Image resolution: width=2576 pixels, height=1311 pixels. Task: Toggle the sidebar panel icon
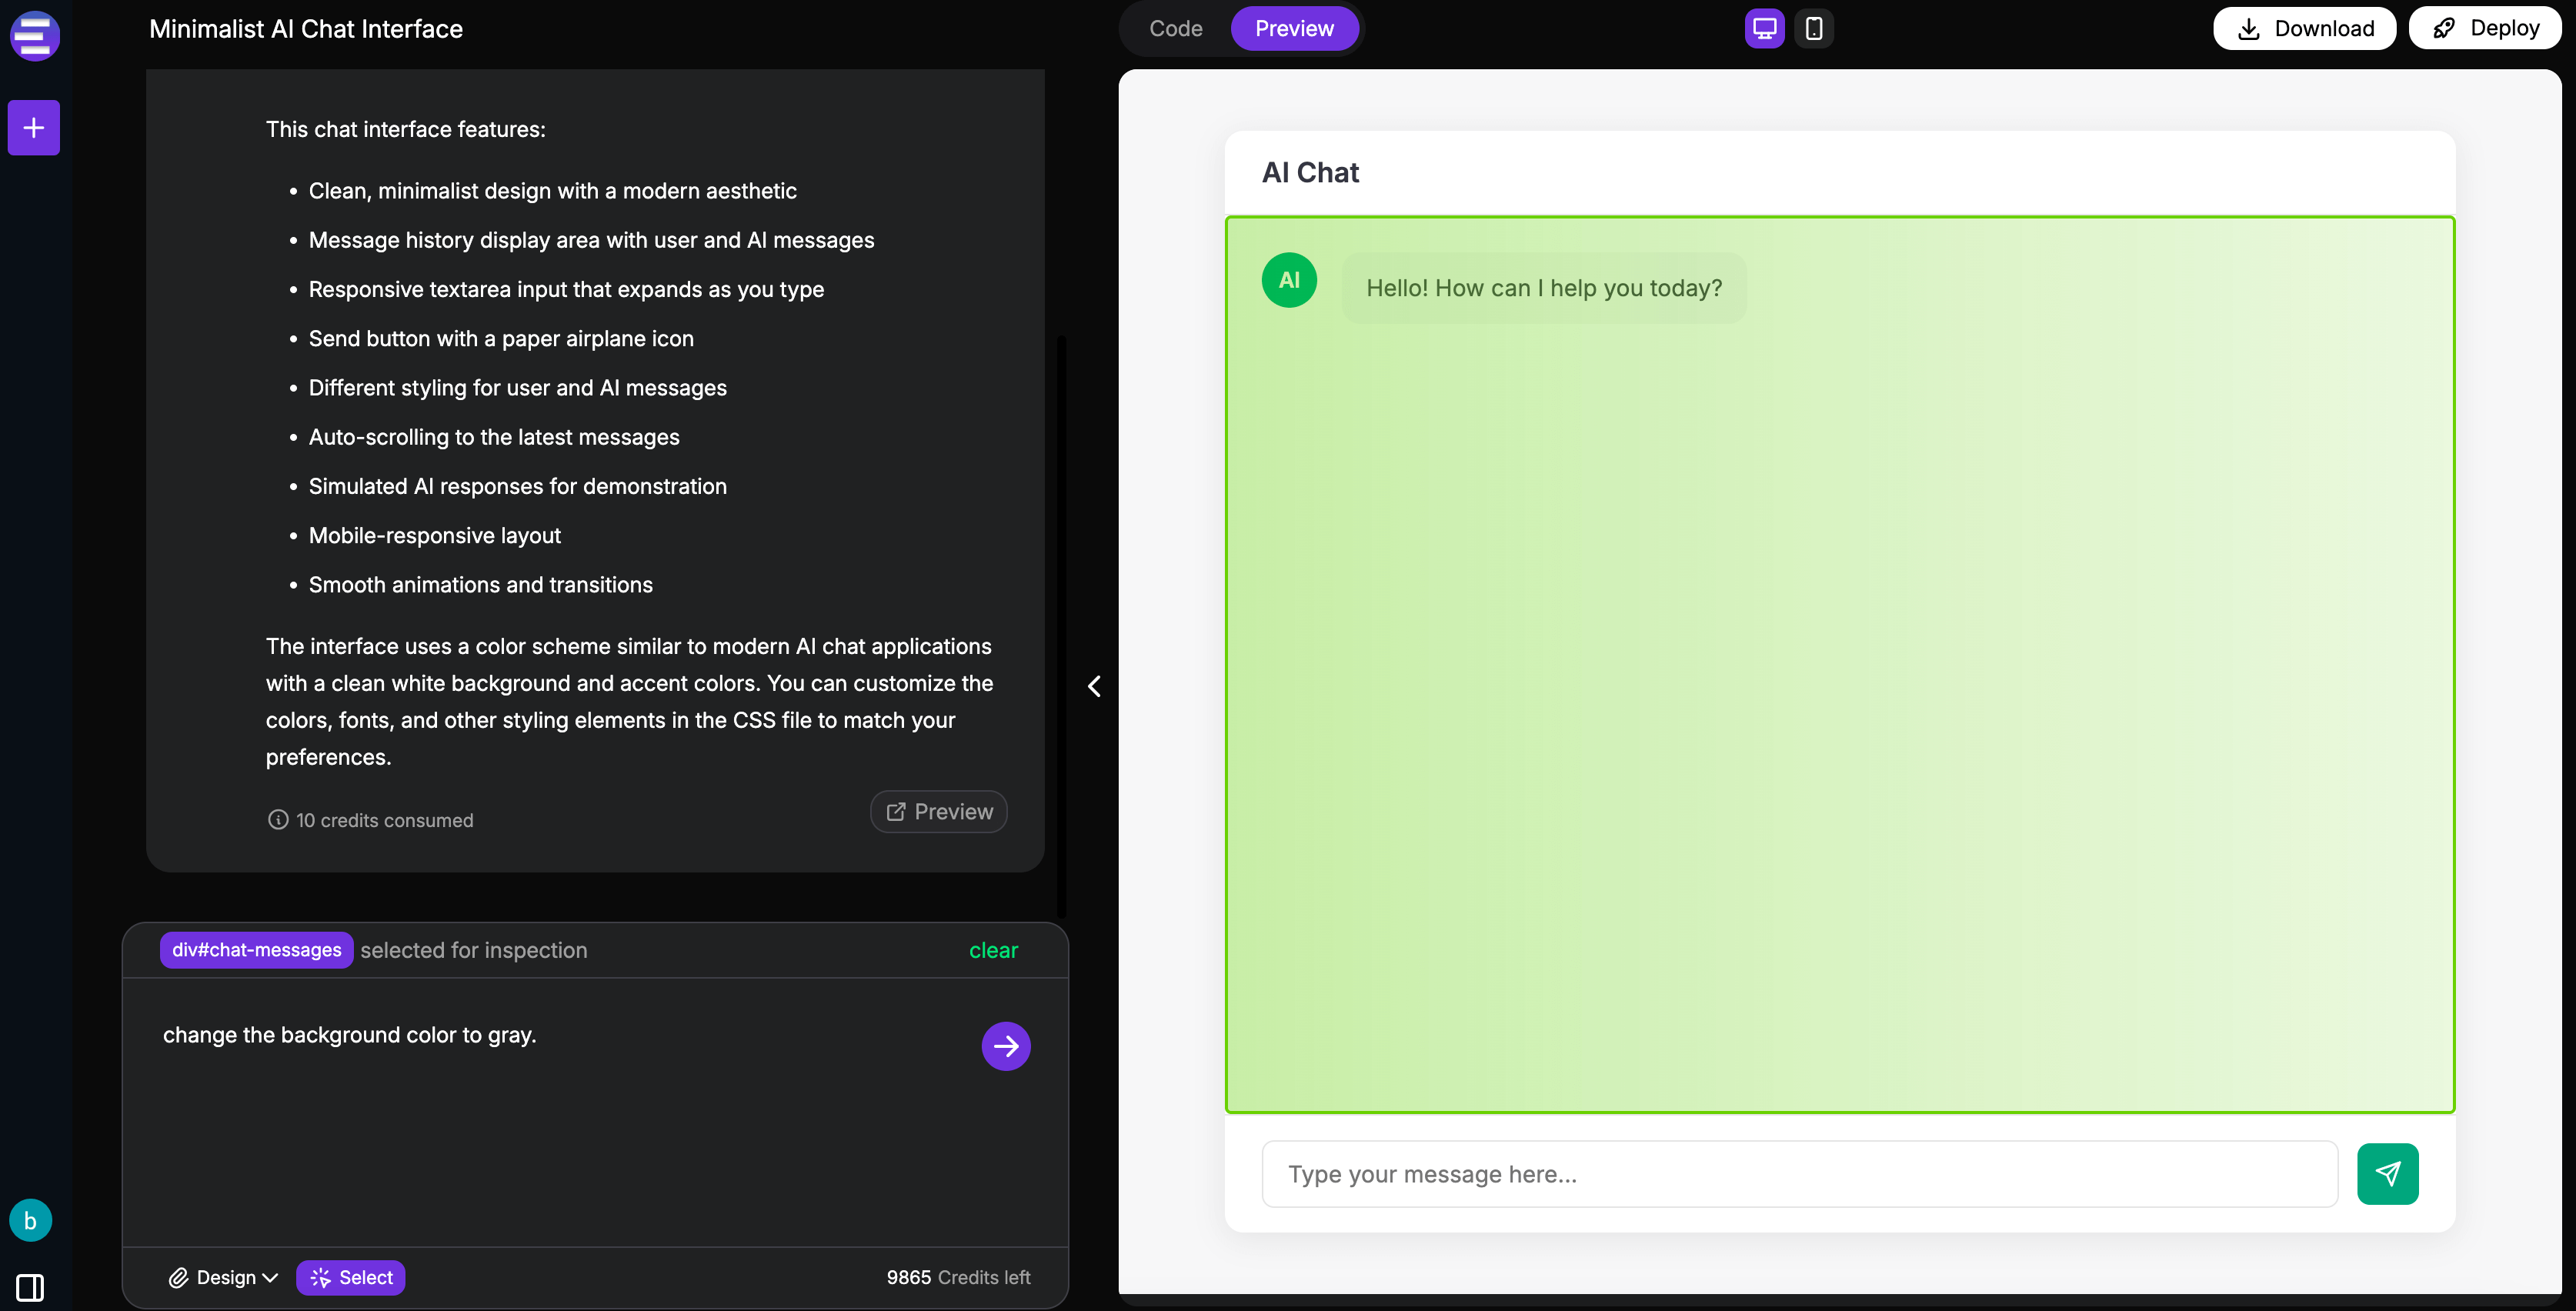point(30,1286)
